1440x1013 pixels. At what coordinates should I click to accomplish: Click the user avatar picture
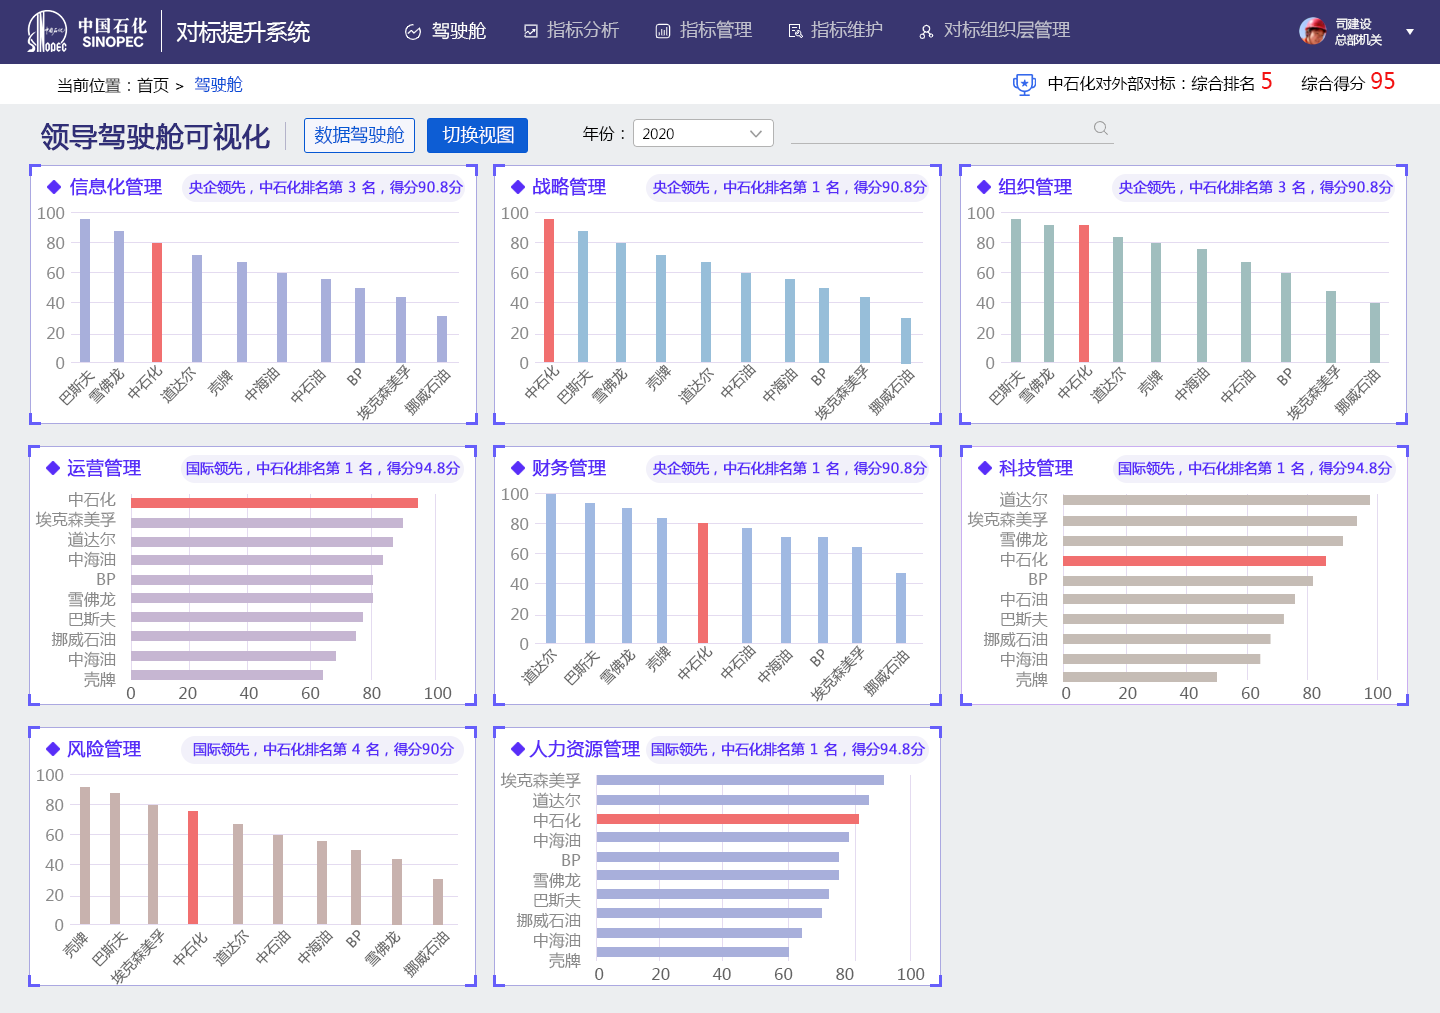[x=1313, y=31]
